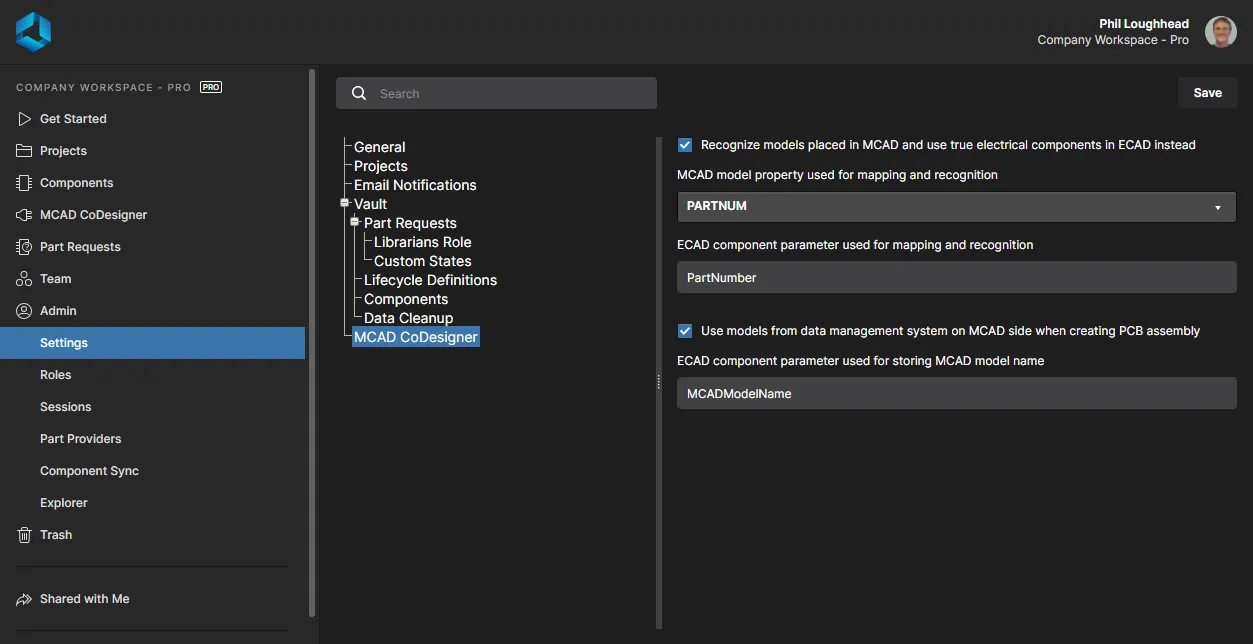Click the PartNumber ECAD parameter field
The height and width of the screenshot is (644, 1253).
coord(956,278)
